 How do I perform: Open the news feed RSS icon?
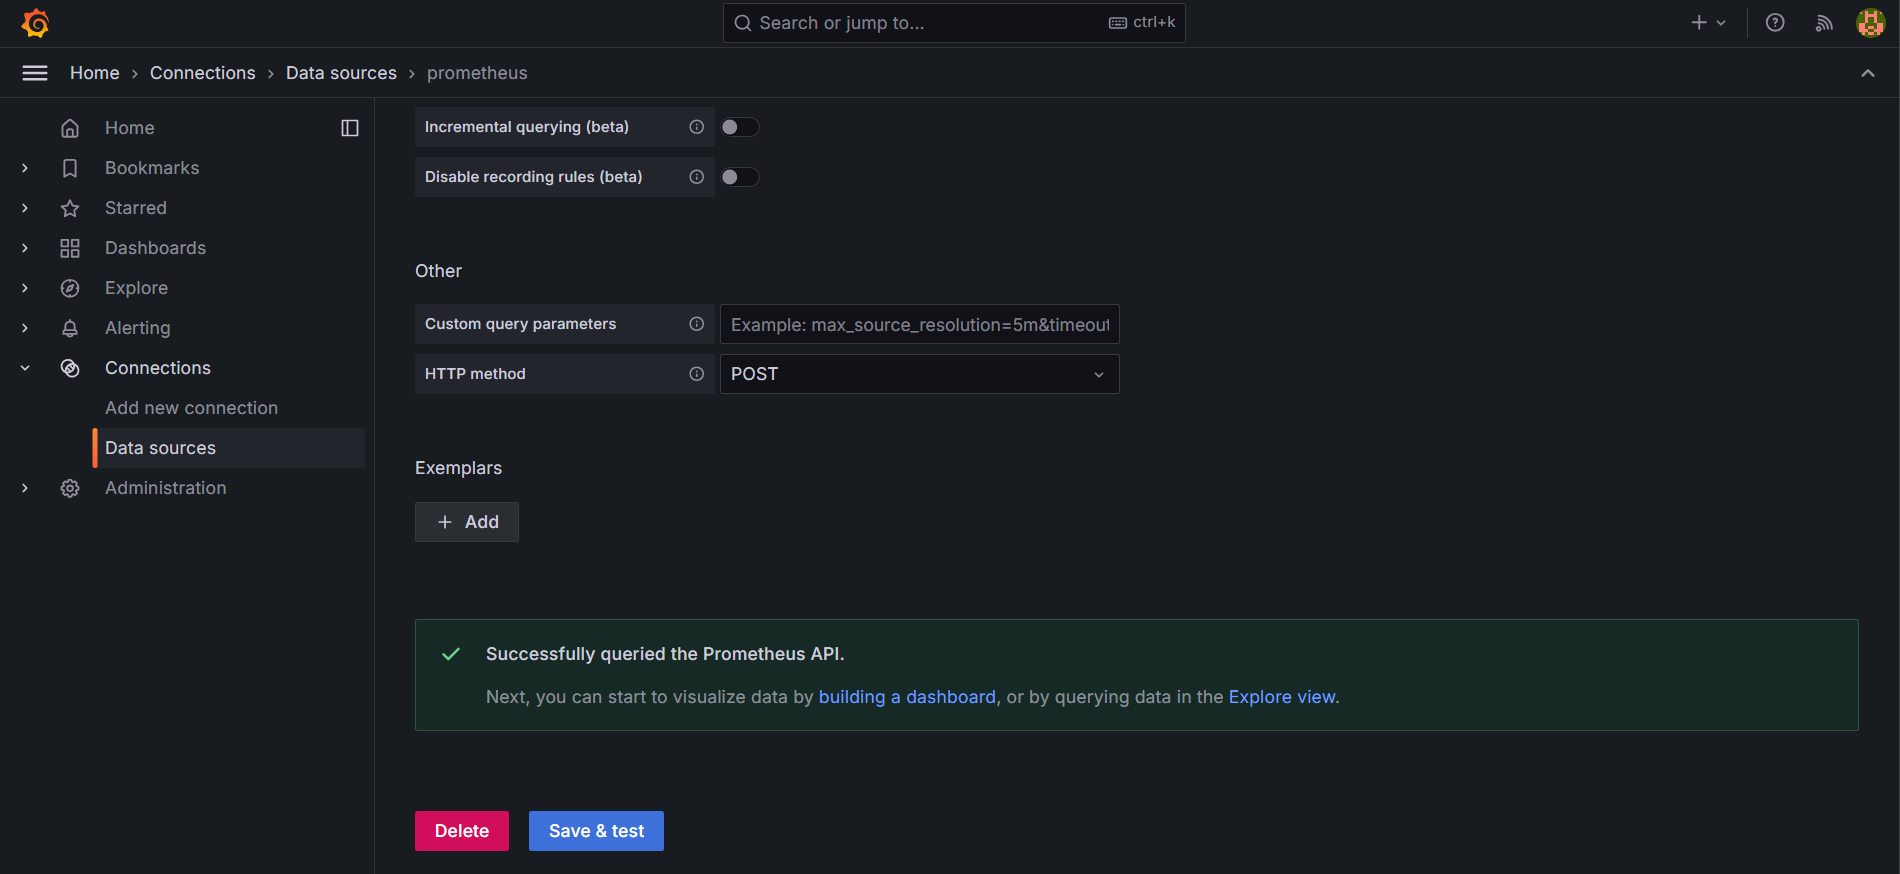(x=1824, y=23)
